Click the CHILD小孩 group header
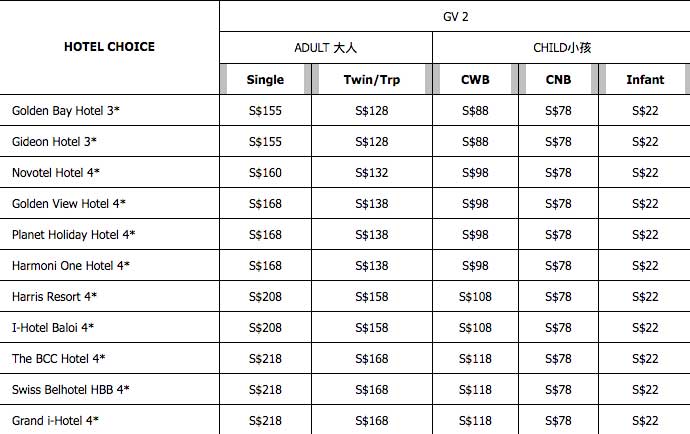Screen dimensions: 690x434 (561, 48)
